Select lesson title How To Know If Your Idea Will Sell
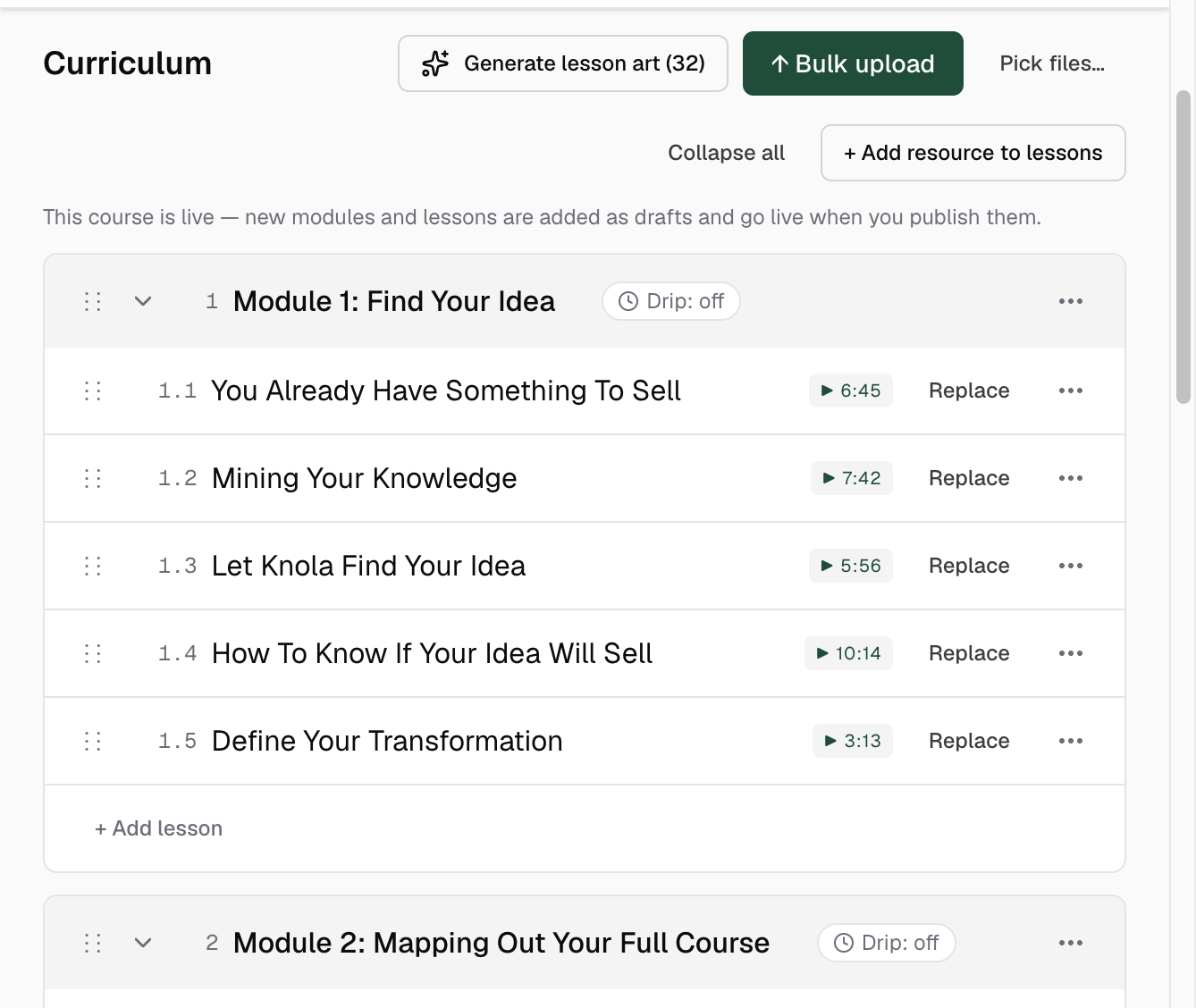 click(x=432, y=653)
